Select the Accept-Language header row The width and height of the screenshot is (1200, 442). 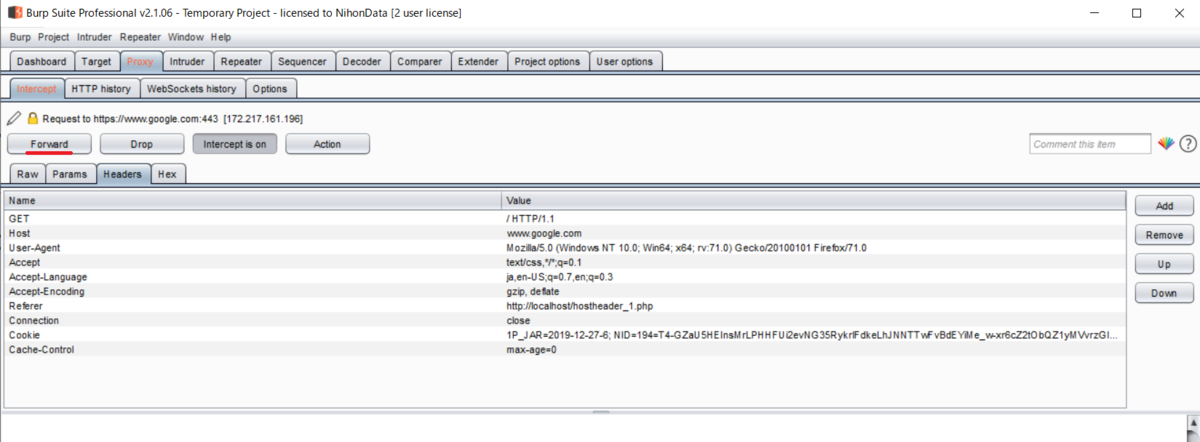(565, 276)
